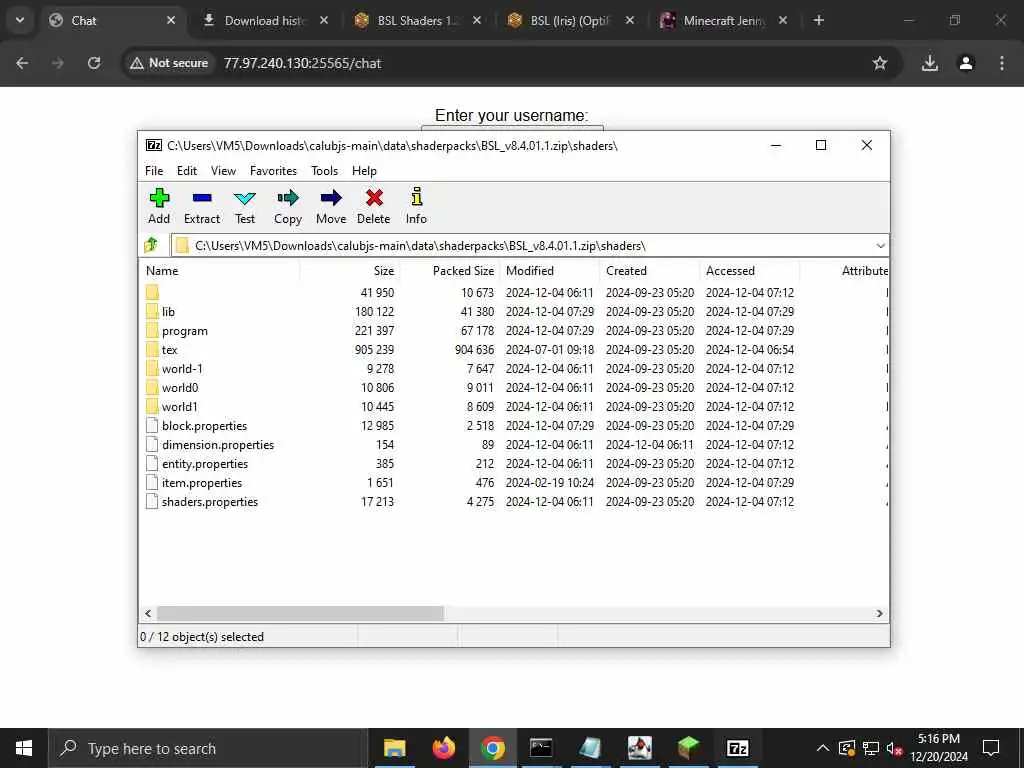Screen dimensions: 1024x768
Task: Sort by Packed Size column header
Action: click(x=450, y=270)
